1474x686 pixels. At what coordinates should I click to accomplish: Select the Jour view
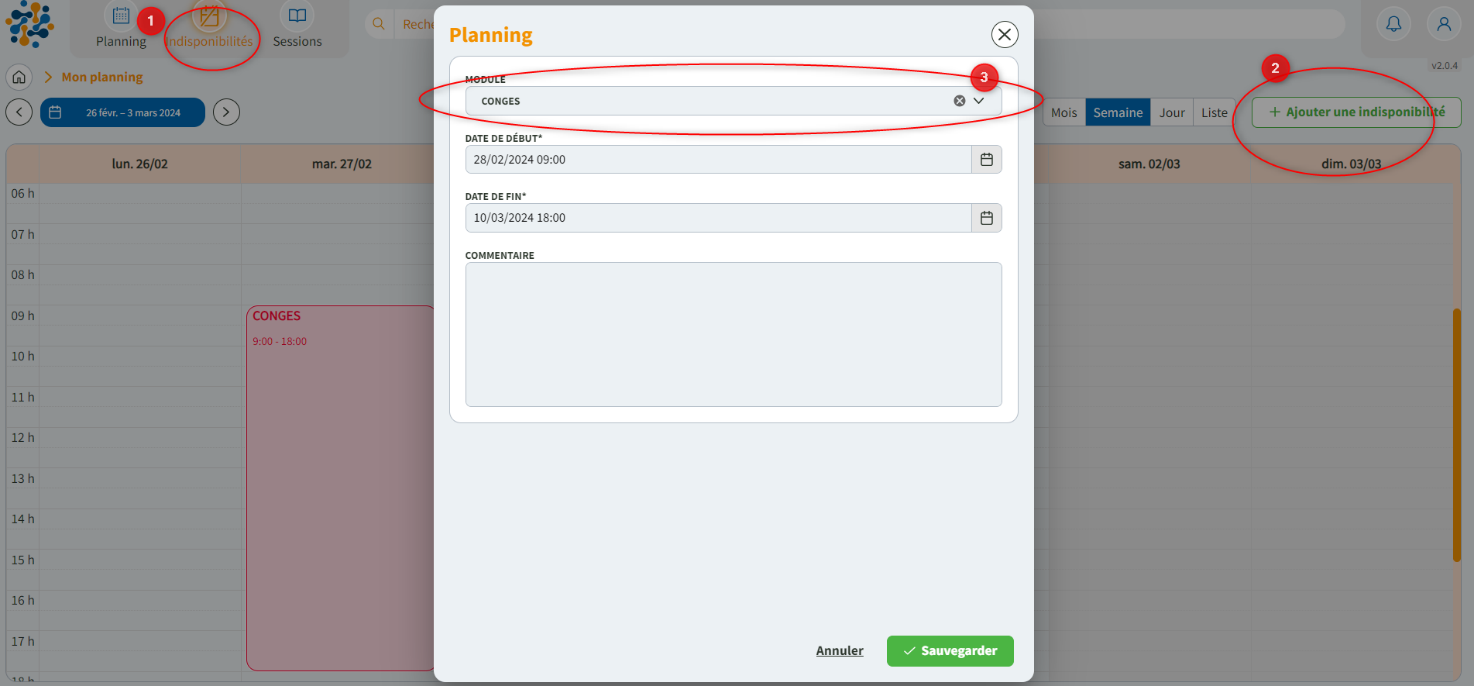point(1172,112)
